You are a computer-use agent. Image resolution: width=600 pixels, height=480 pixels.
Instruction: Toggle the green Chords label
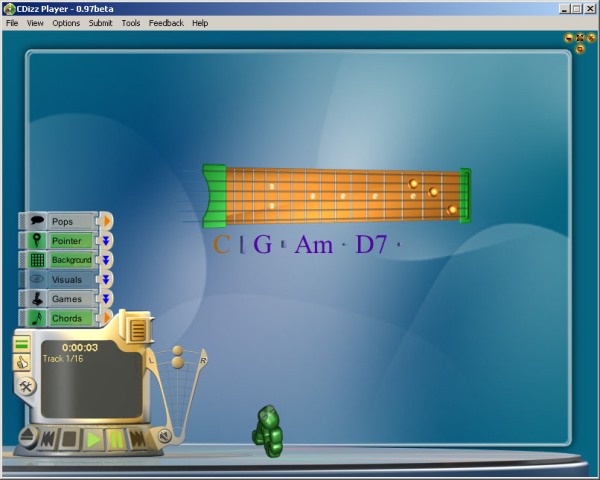click(x=70, y=318)
